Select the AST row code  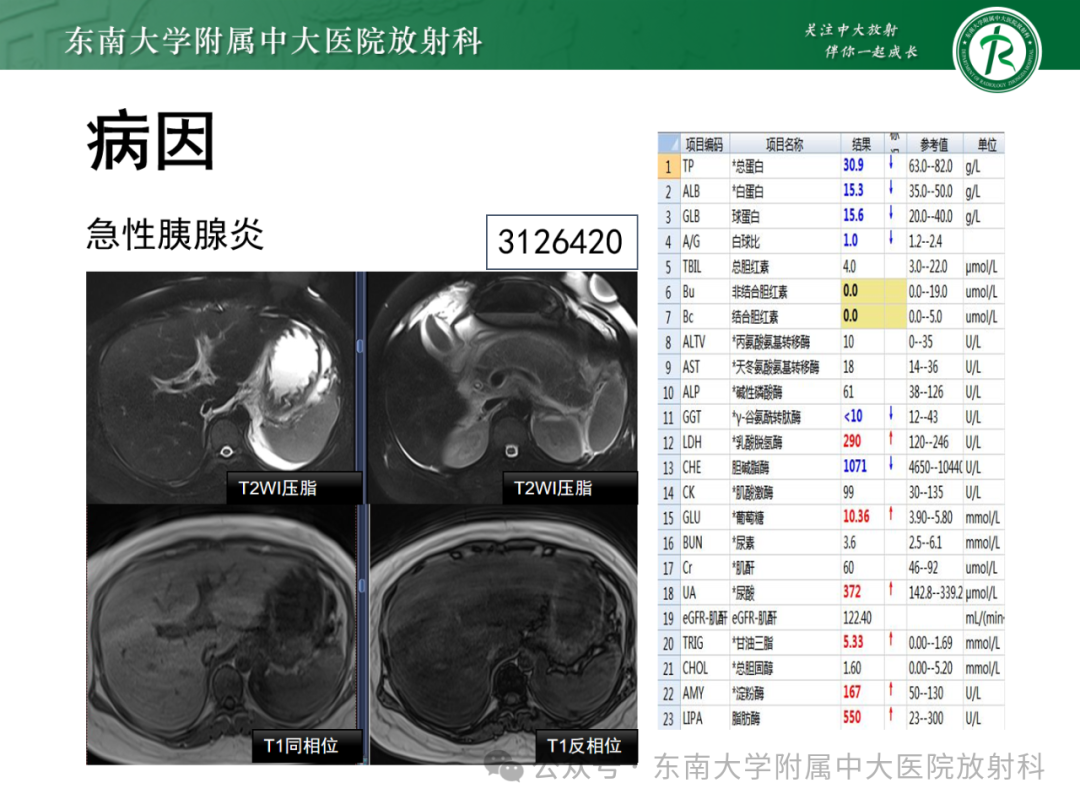[x=691, y=366]
